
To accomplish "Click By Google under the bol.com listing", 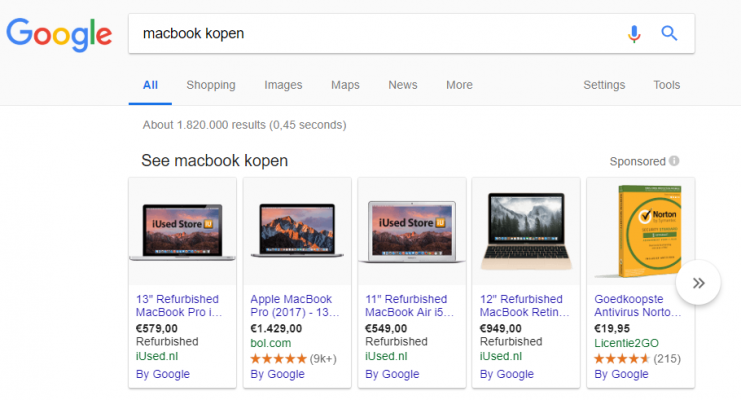I will point(277,374).
